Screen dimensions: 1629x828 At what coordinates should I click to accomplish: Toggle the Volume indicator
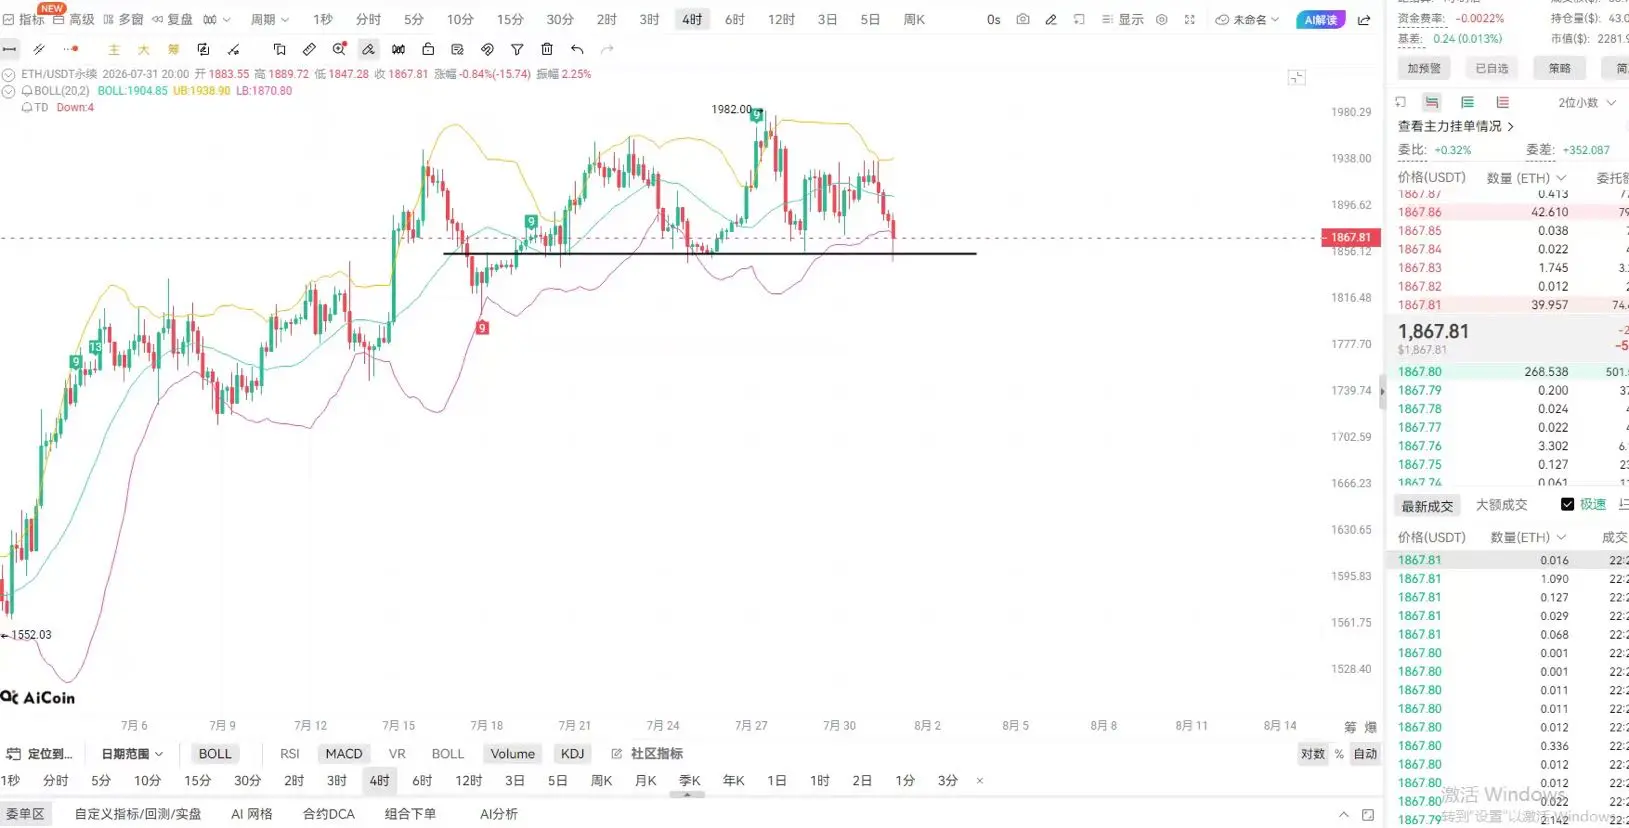(x=513, y=754)
